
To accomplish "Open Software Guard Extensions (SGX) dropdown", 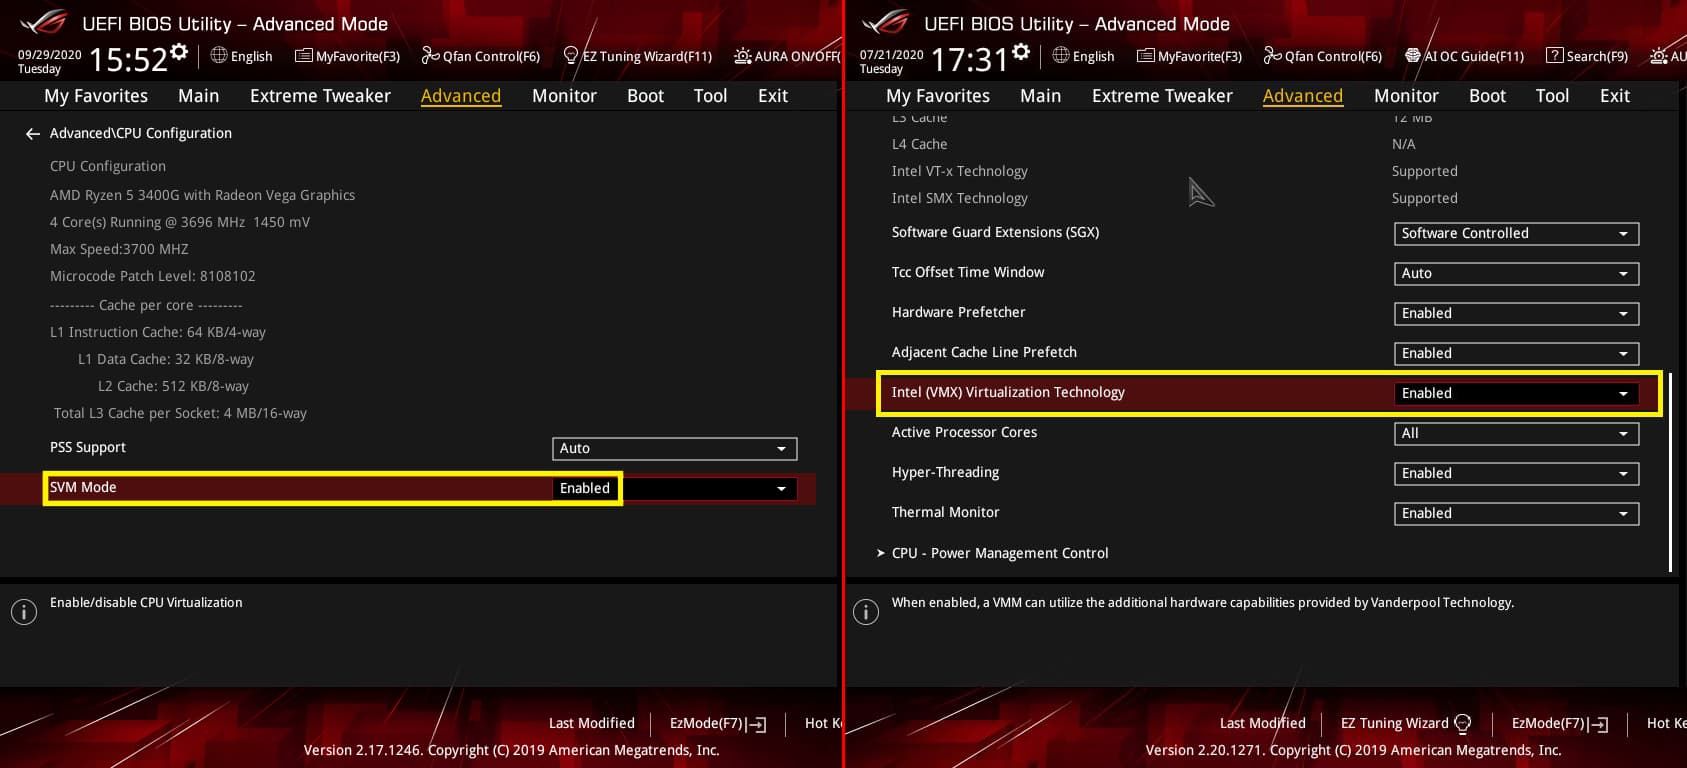I will point(1516,233).
